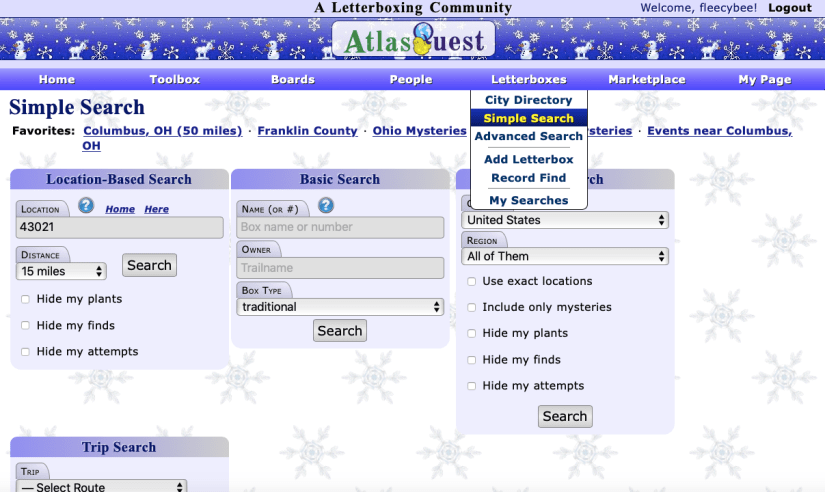Open the Region All of Them dropdown
The height and width of the screenshot is (492, 825).
565,256
